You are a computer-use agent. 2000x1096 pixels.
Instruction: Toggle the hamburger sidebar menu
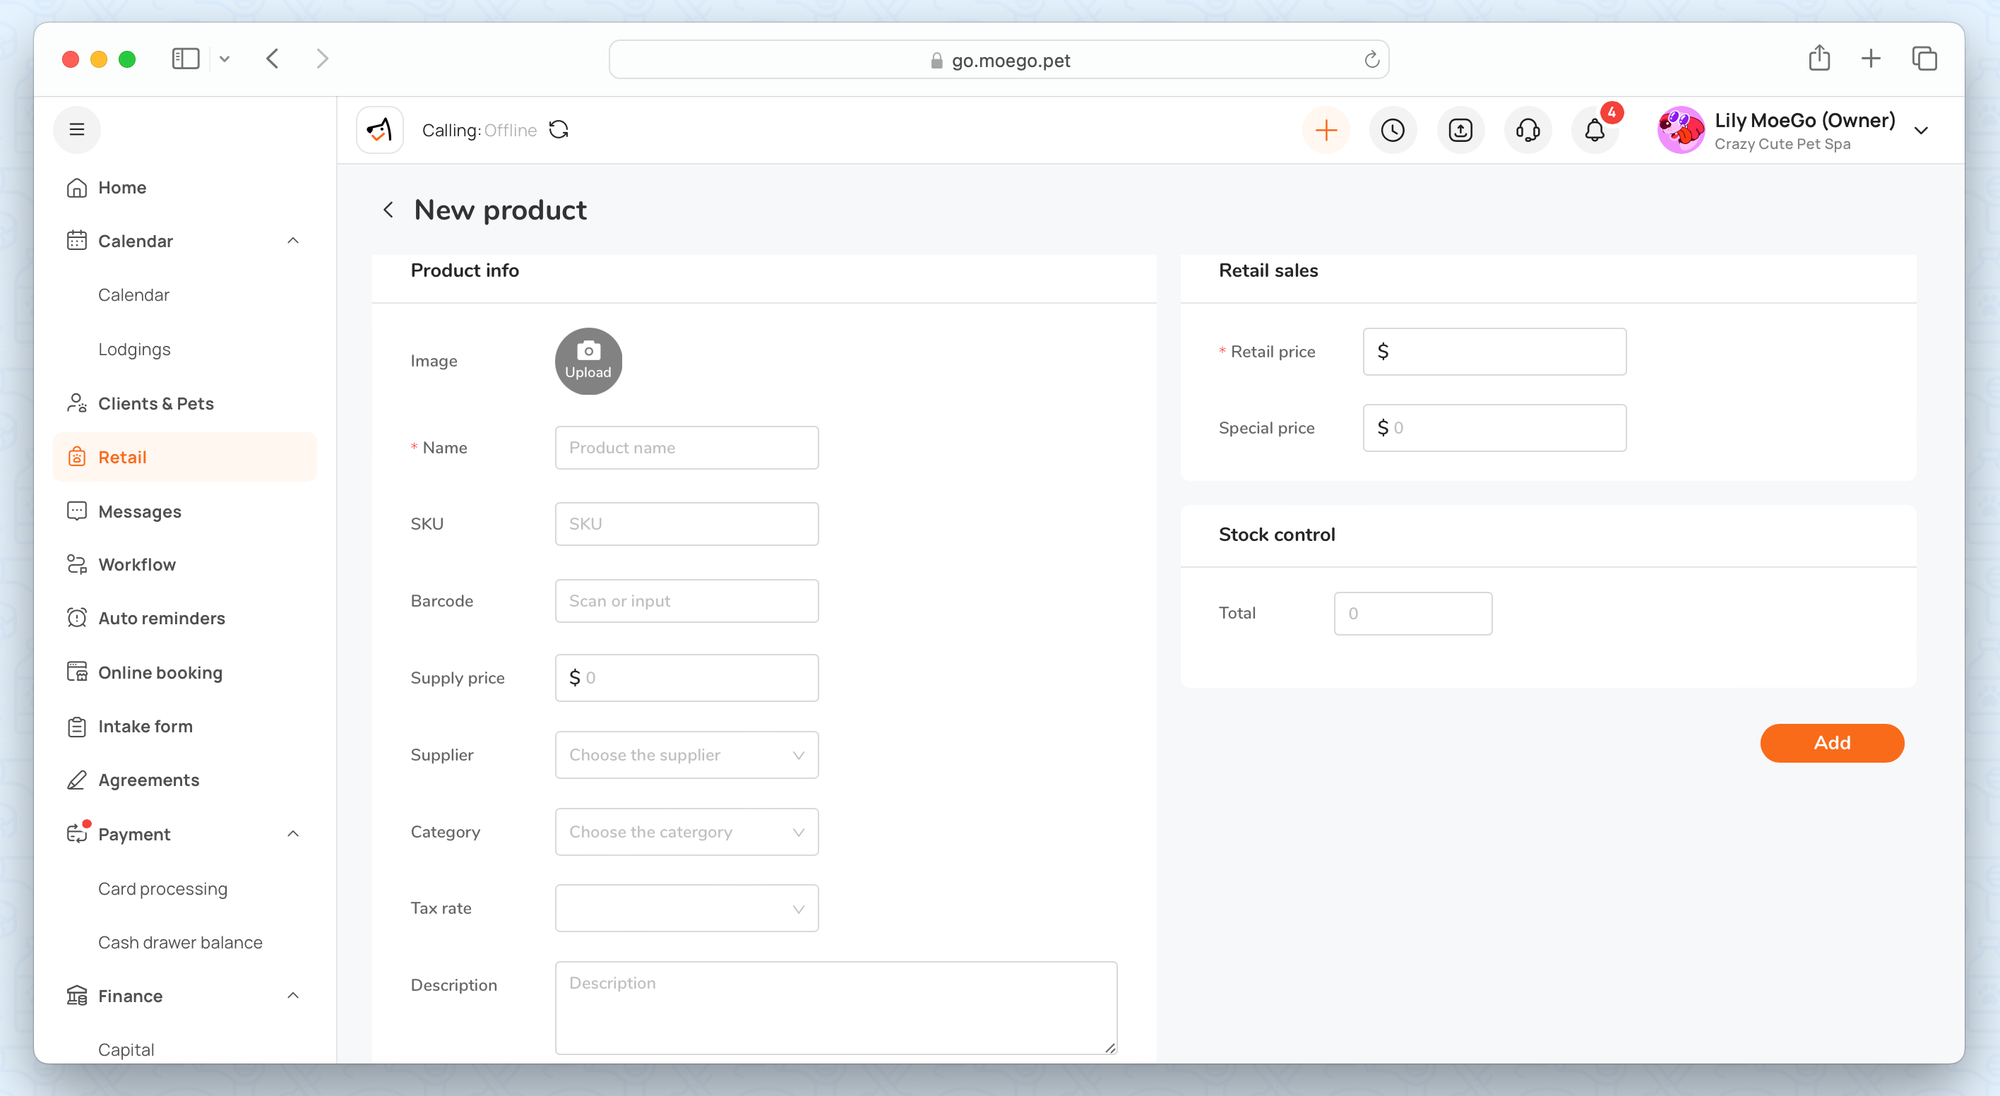coord(77,130)
